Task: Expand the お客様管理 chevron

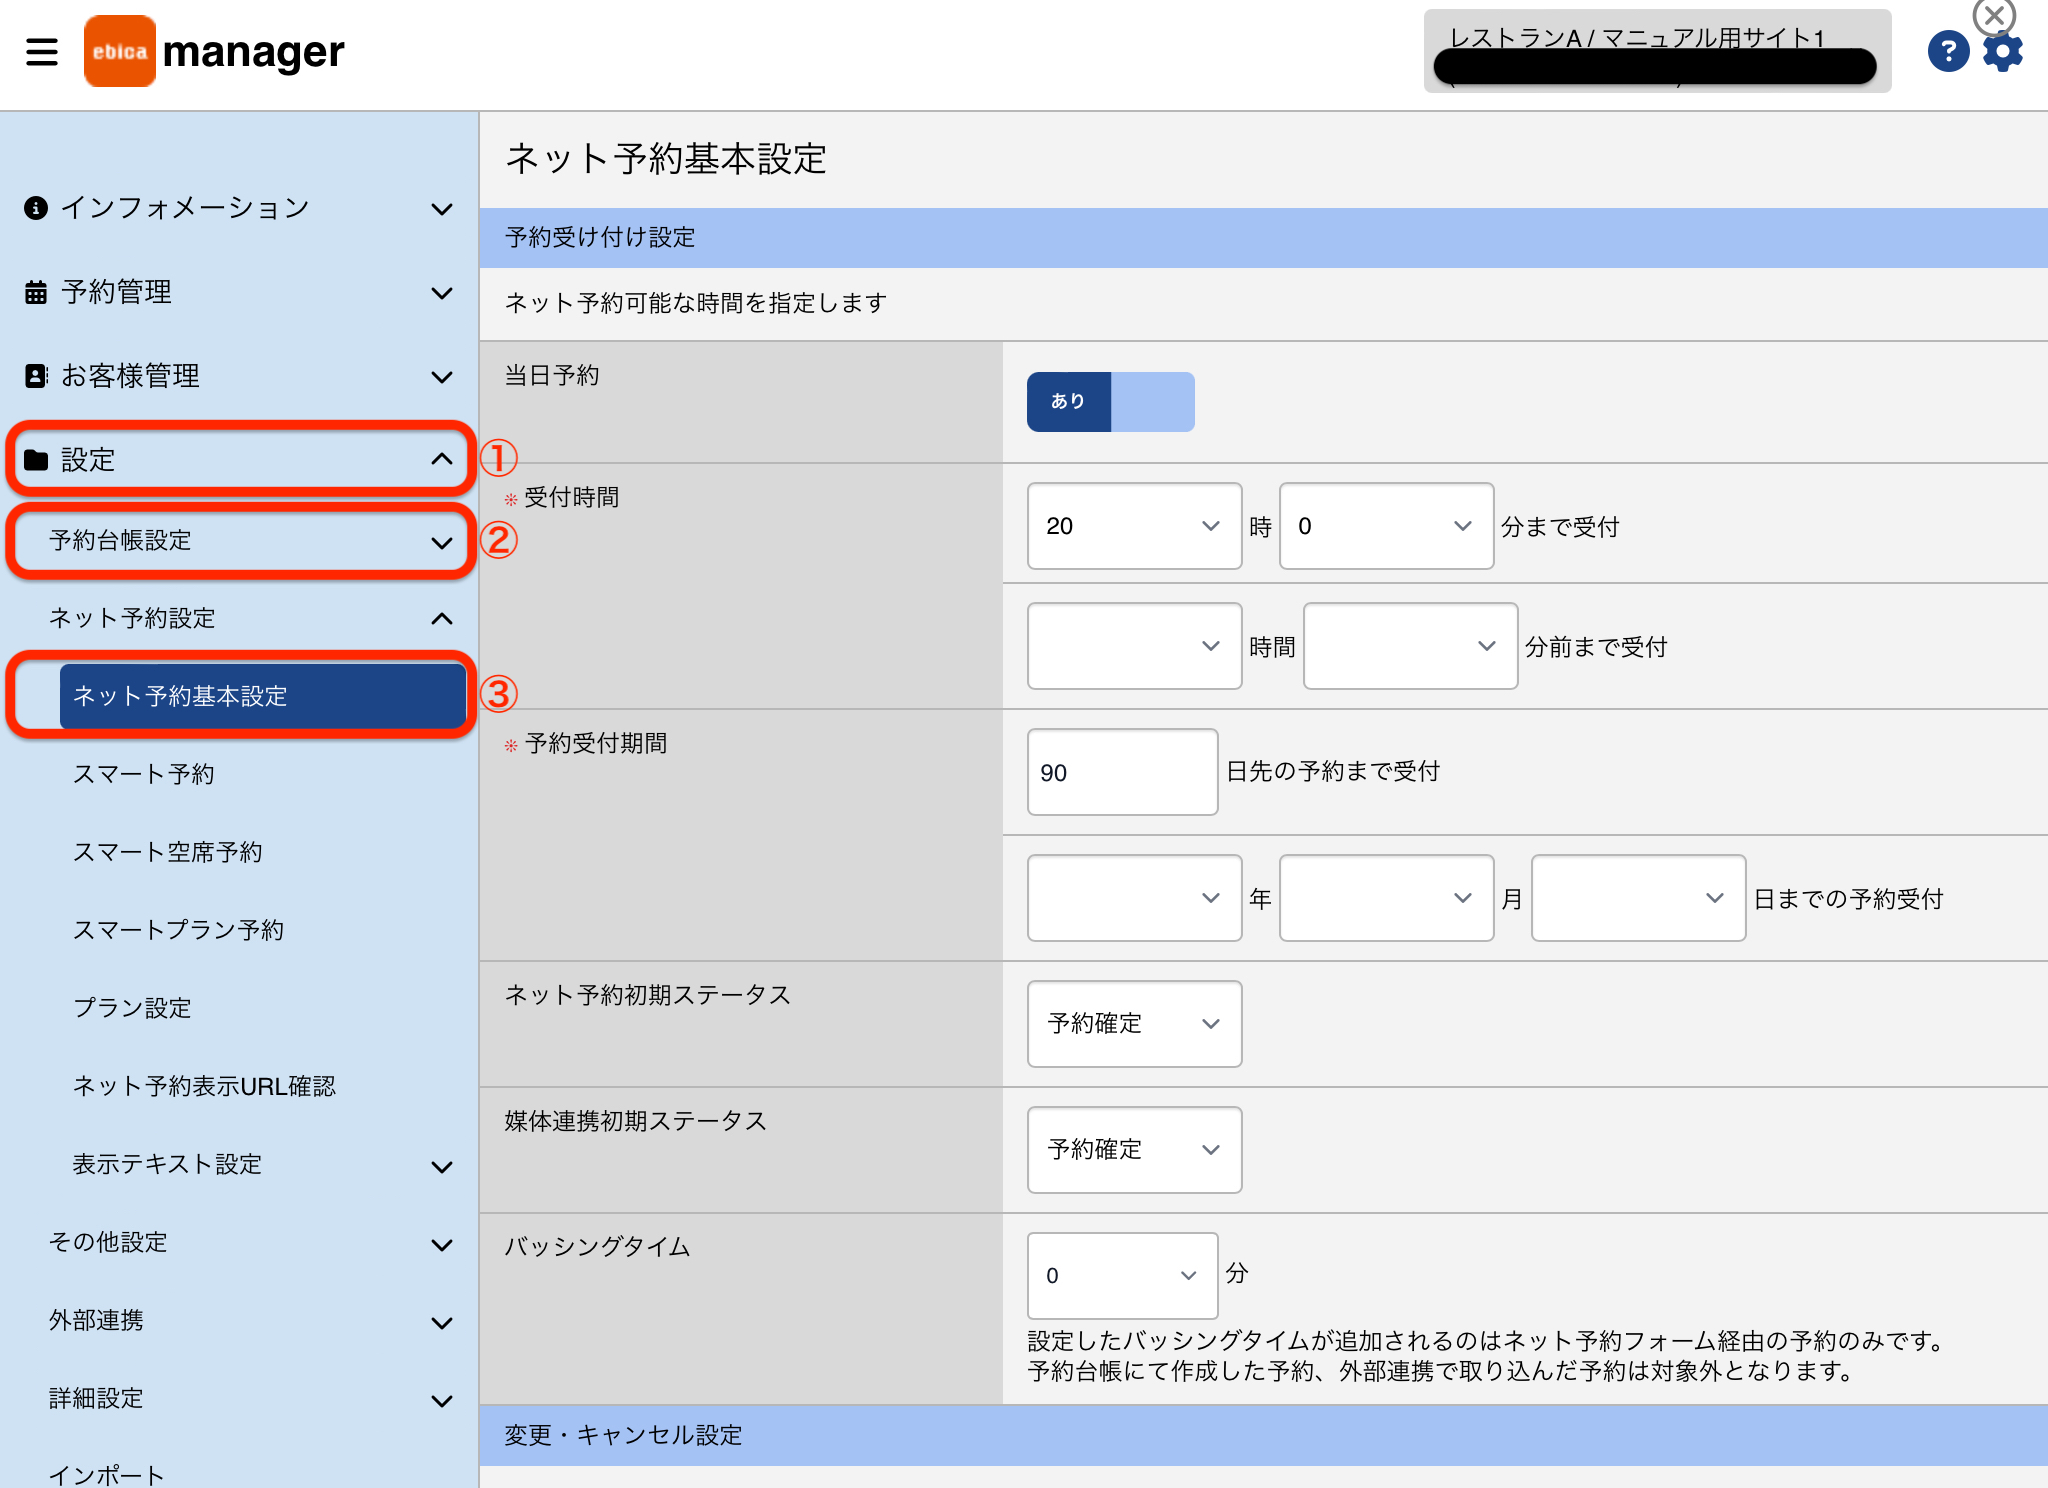Action: point(442,377)
